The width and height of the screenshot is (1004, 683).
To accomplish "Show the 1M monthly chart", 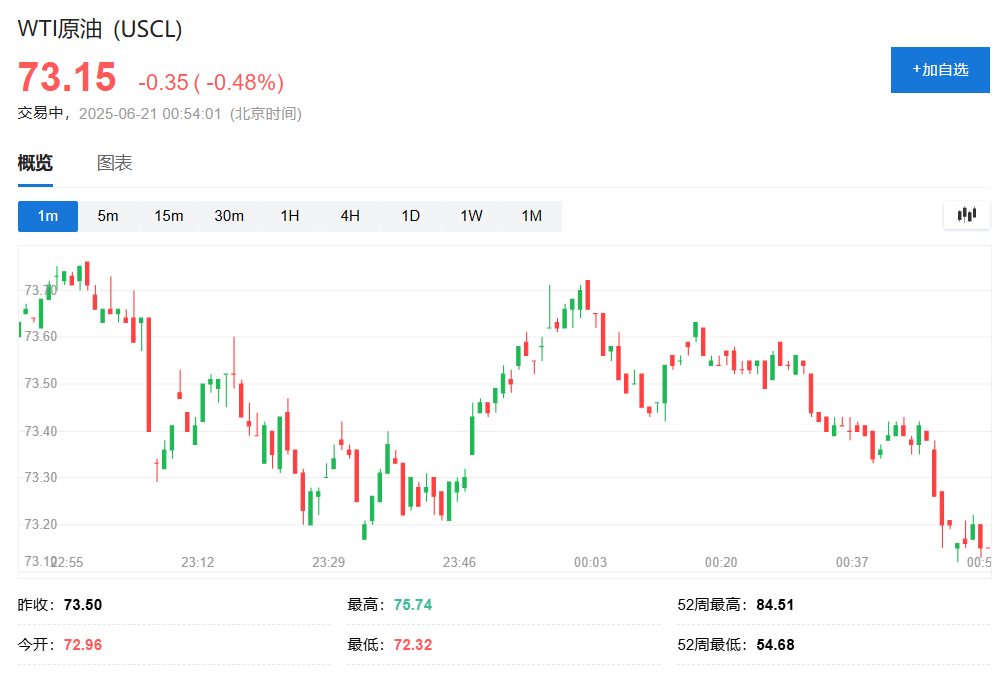I will click(531, 216).
